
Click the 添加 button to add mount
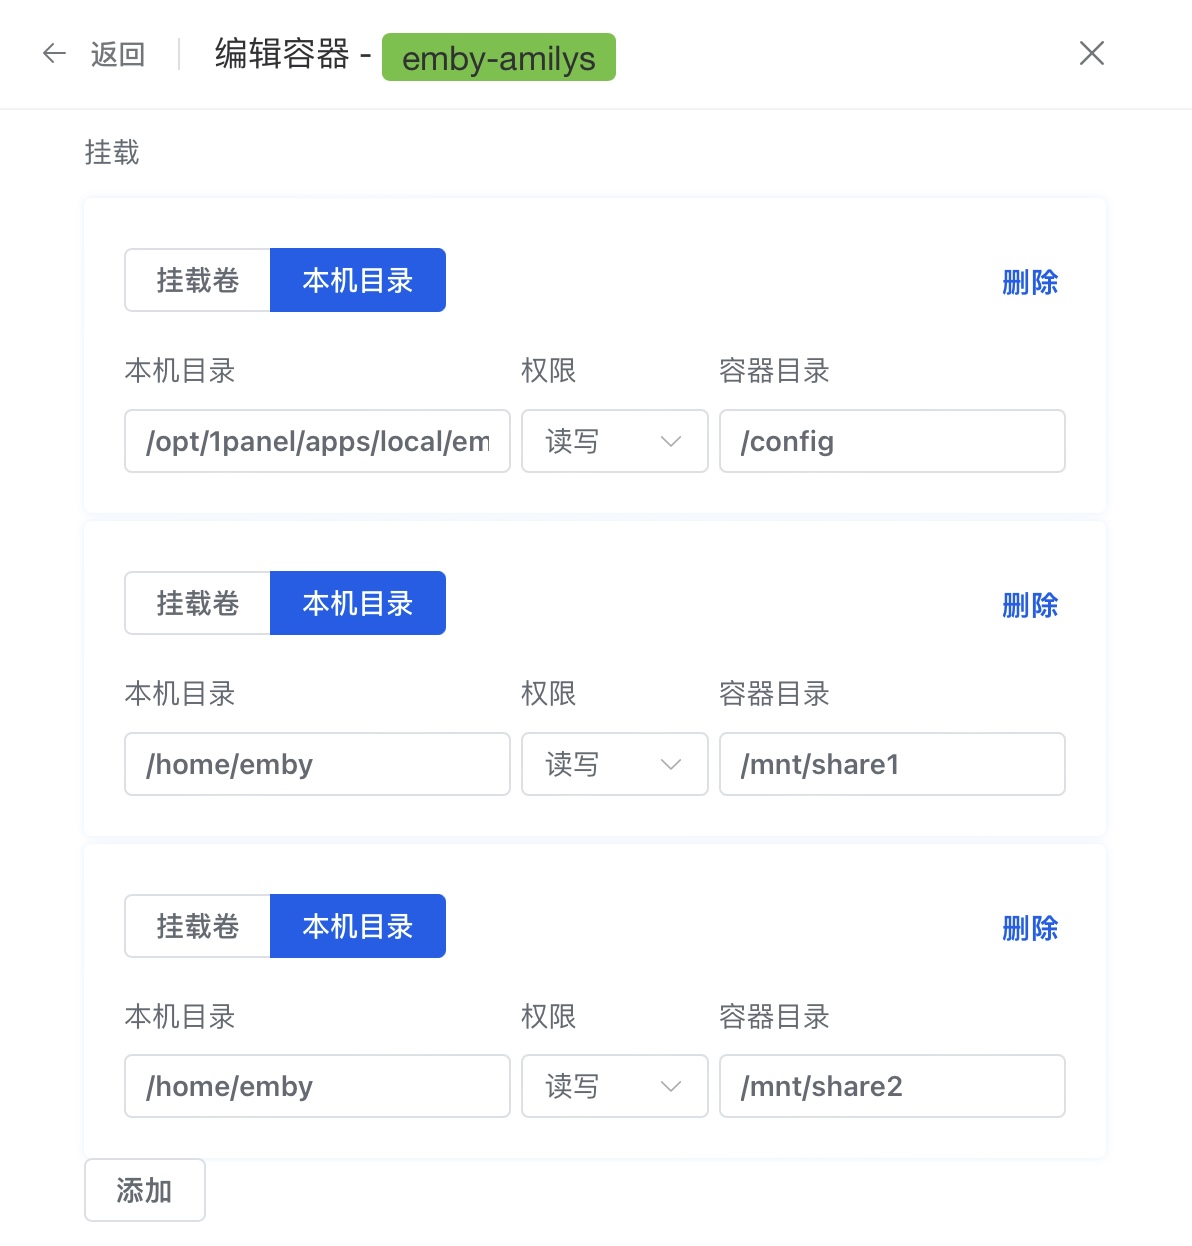tap(145, 1190)
